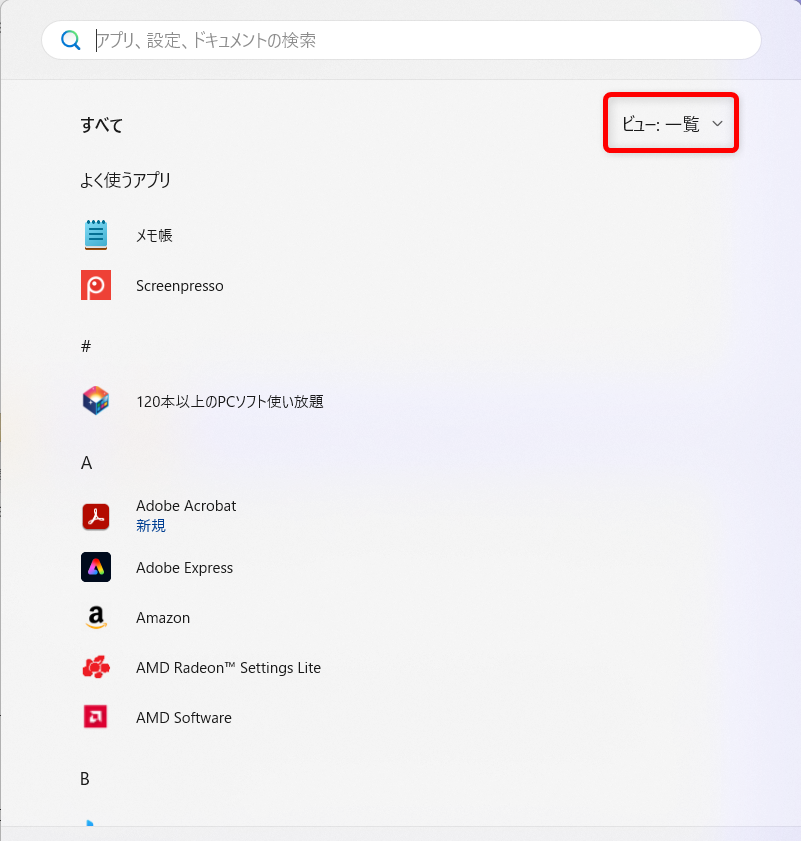Select the メモ帳 app name
This screenshot has width=801, height=841.
click(154, 235)
